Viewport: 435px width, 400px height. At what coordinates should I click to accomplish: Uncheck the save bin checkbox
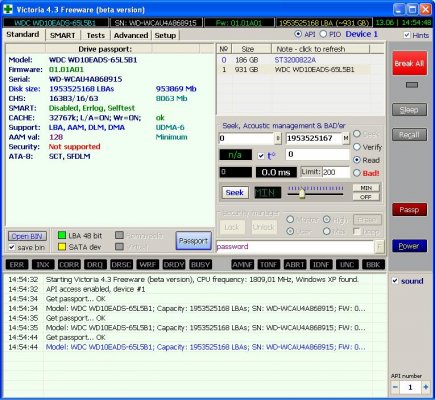(x=12, y=247)
